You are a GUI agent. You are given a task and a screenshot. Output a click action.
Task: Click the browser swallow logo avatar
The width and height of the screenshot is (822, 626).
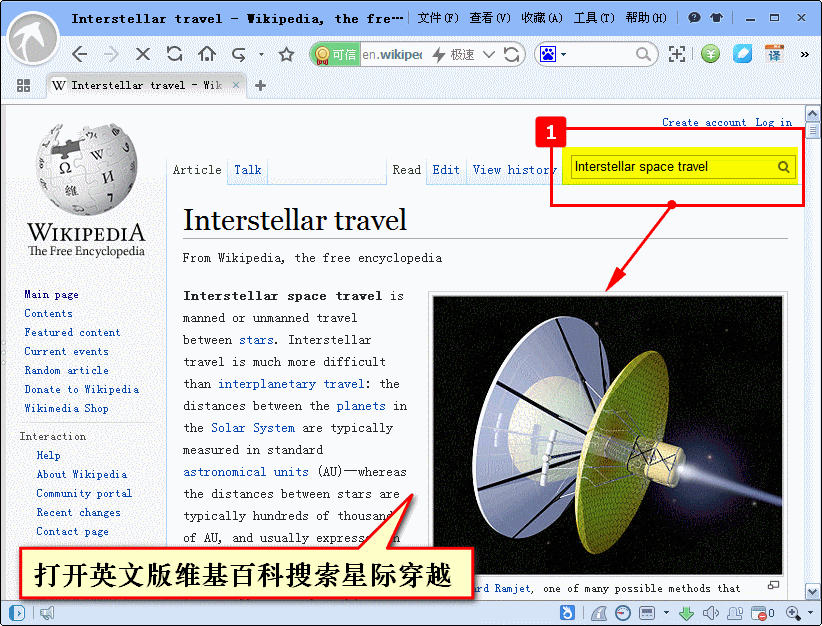[x=34, y=39]
